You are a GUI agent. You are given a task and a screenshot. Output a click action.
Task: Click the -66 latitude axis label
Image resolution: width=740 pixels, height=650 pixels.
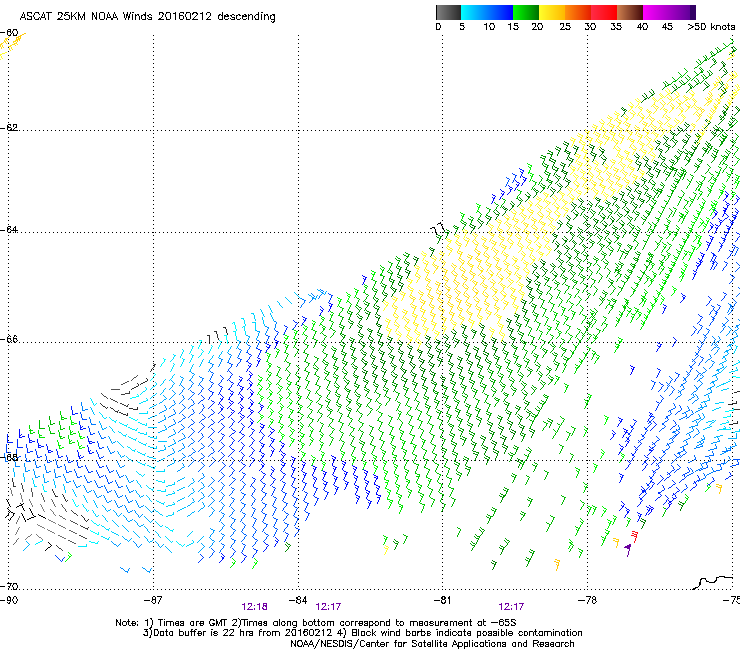click(9, 339)
